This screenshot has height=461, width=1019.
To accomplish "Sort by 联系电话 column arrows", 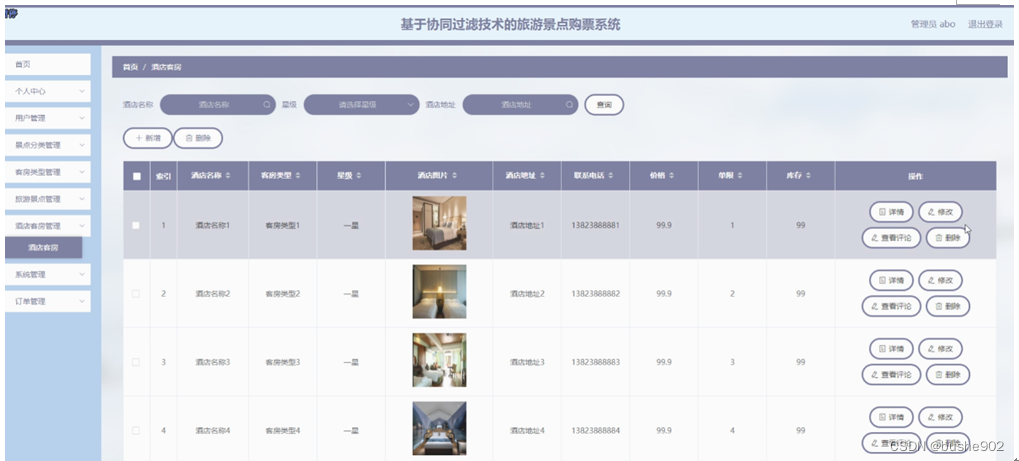I will pos(612,176).
